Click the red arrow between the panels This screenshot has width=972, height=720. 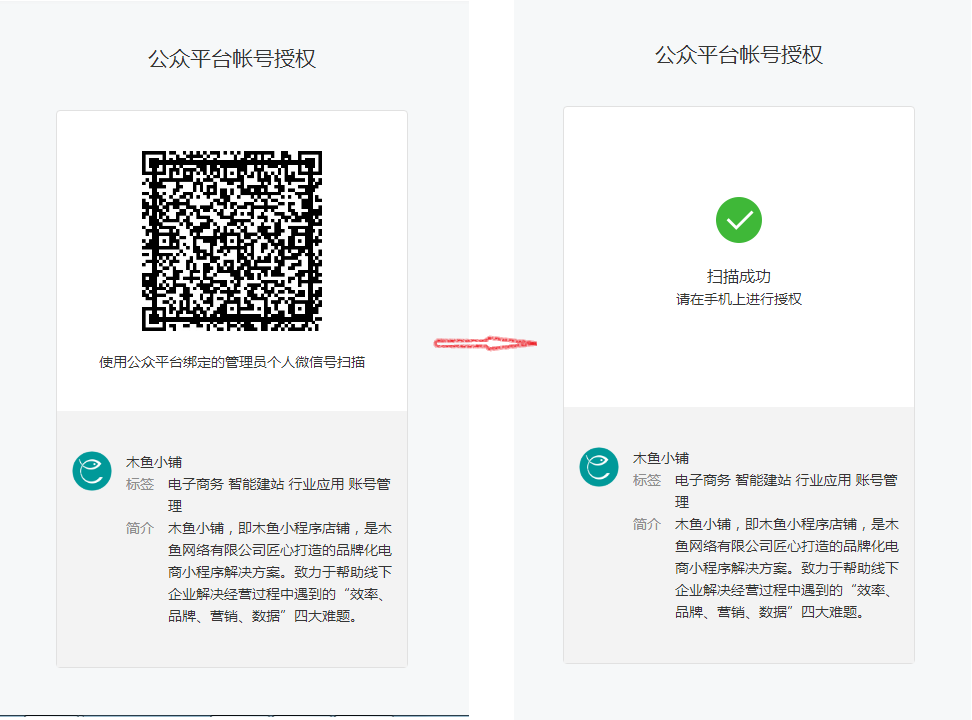tap(487, 344)
